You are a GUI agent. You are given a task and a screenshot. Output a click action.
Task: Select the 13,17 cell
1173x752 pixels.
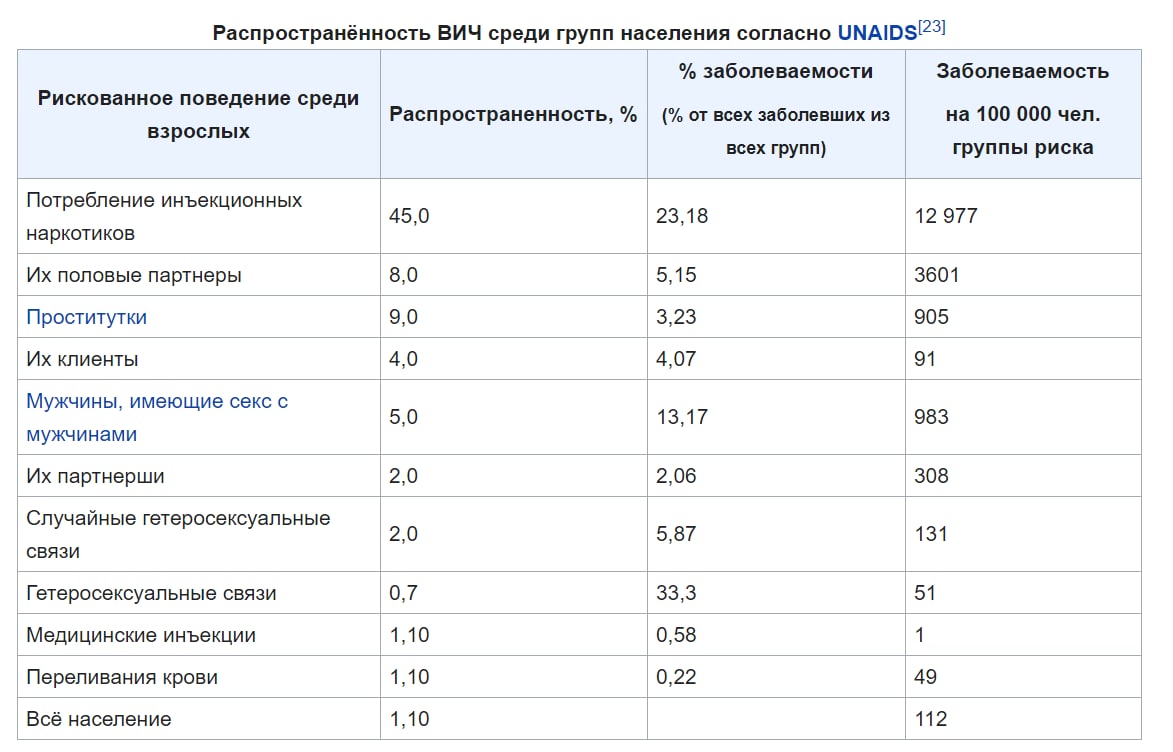pos(777,417)
